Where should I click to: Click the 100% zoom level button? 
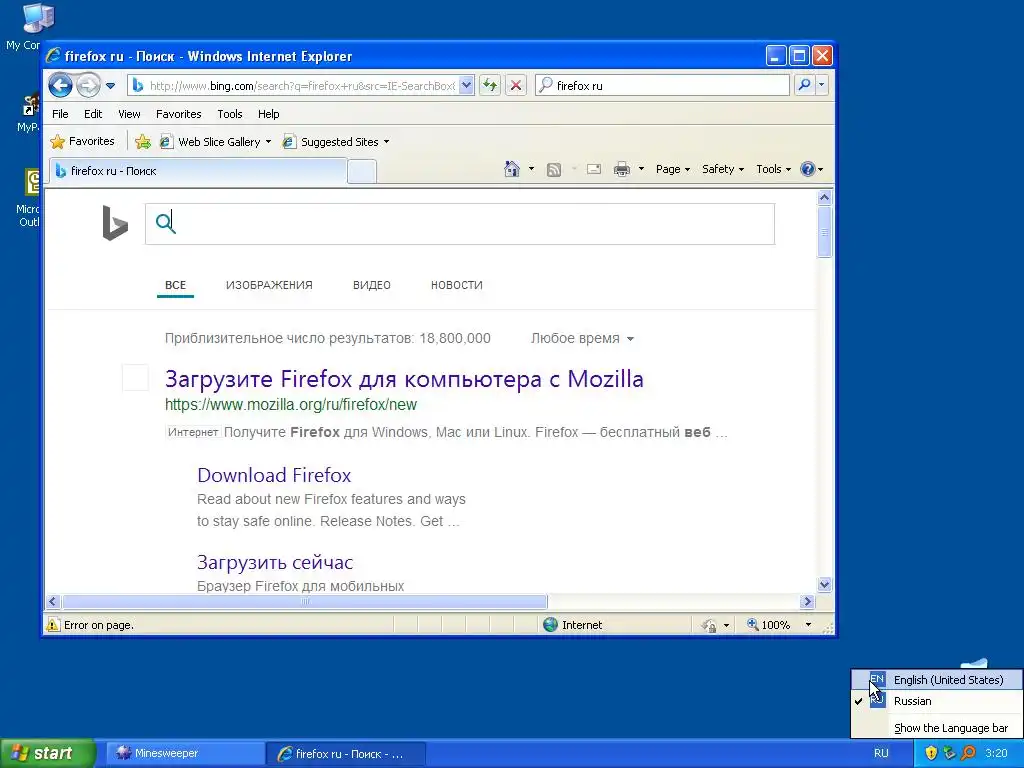pyautogui.click(x=769, y=625)
